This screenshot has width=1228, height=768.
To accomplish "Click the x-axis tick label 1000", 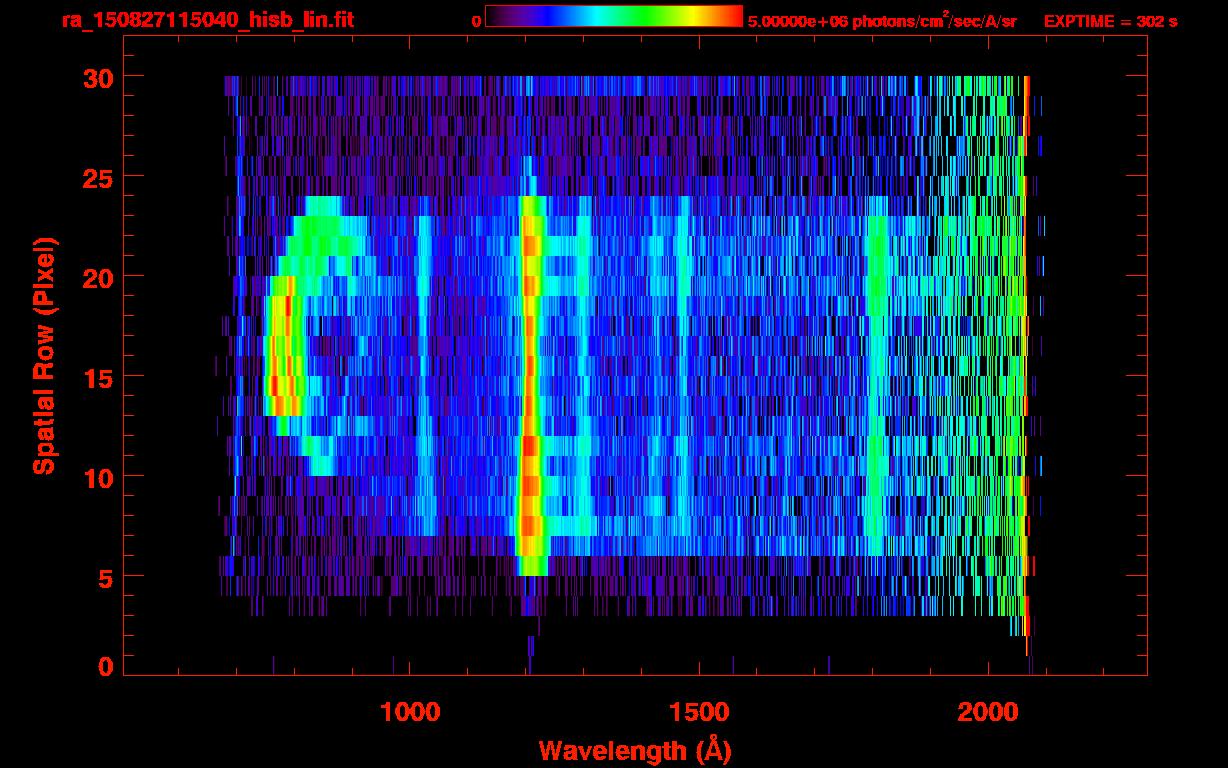I will (411, 712).
